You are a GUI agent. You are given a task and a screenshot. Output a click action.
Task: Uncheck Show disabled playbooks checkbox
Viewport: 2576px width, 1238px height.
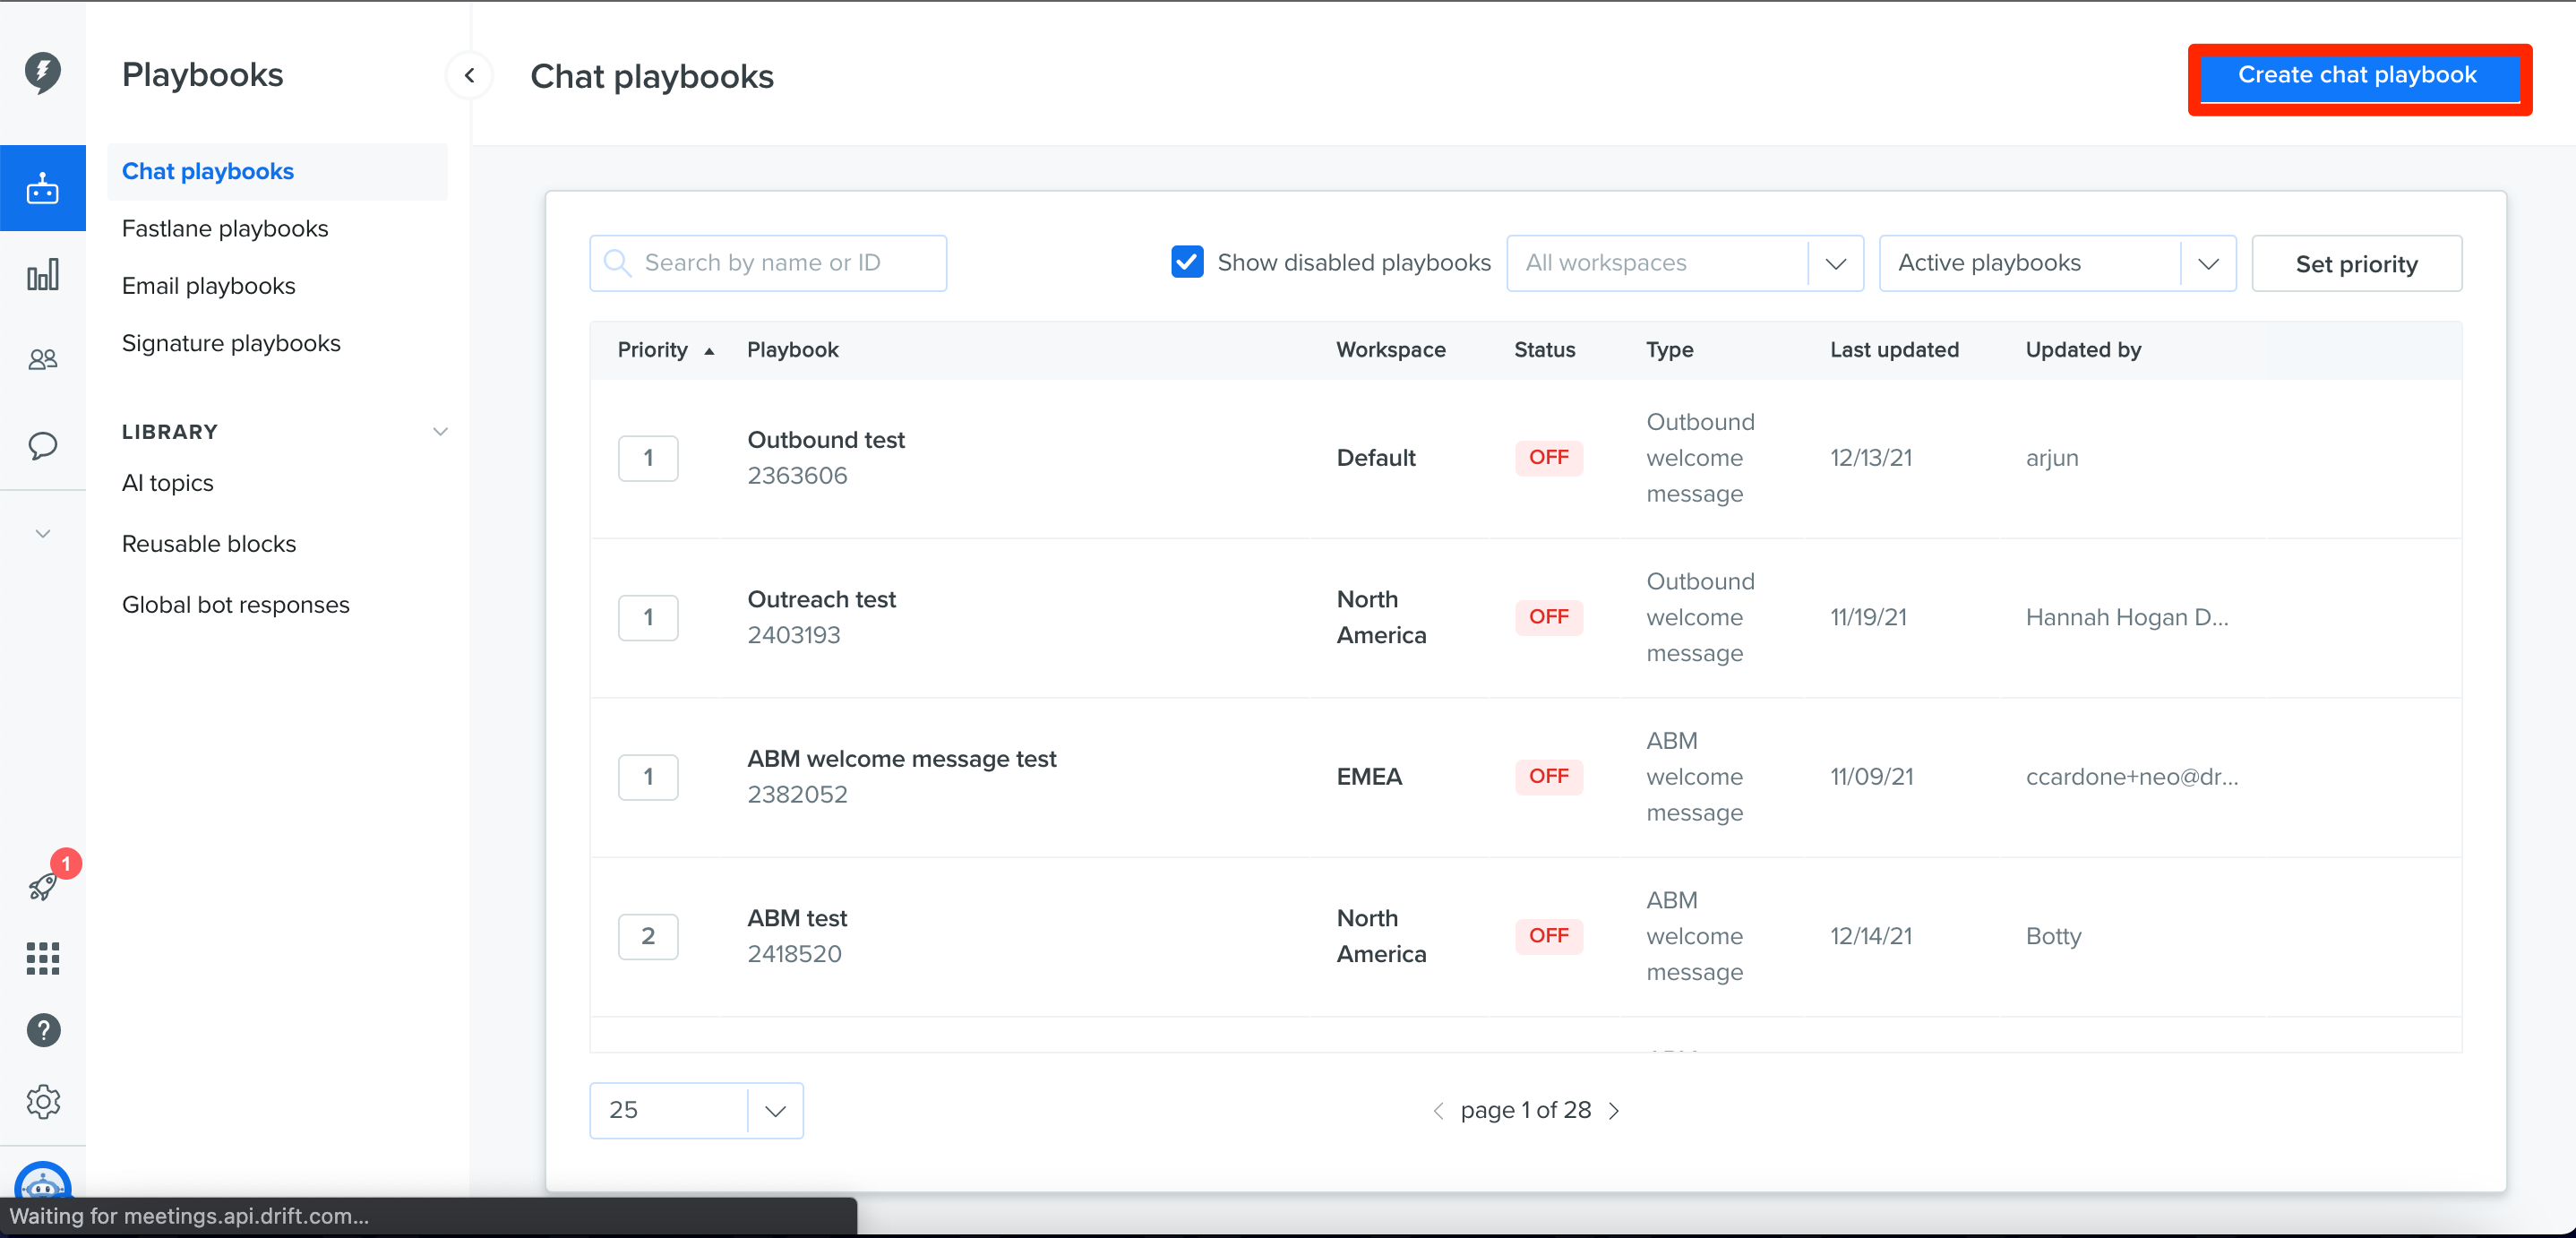pyautogui.click(x=1187, y=262)
